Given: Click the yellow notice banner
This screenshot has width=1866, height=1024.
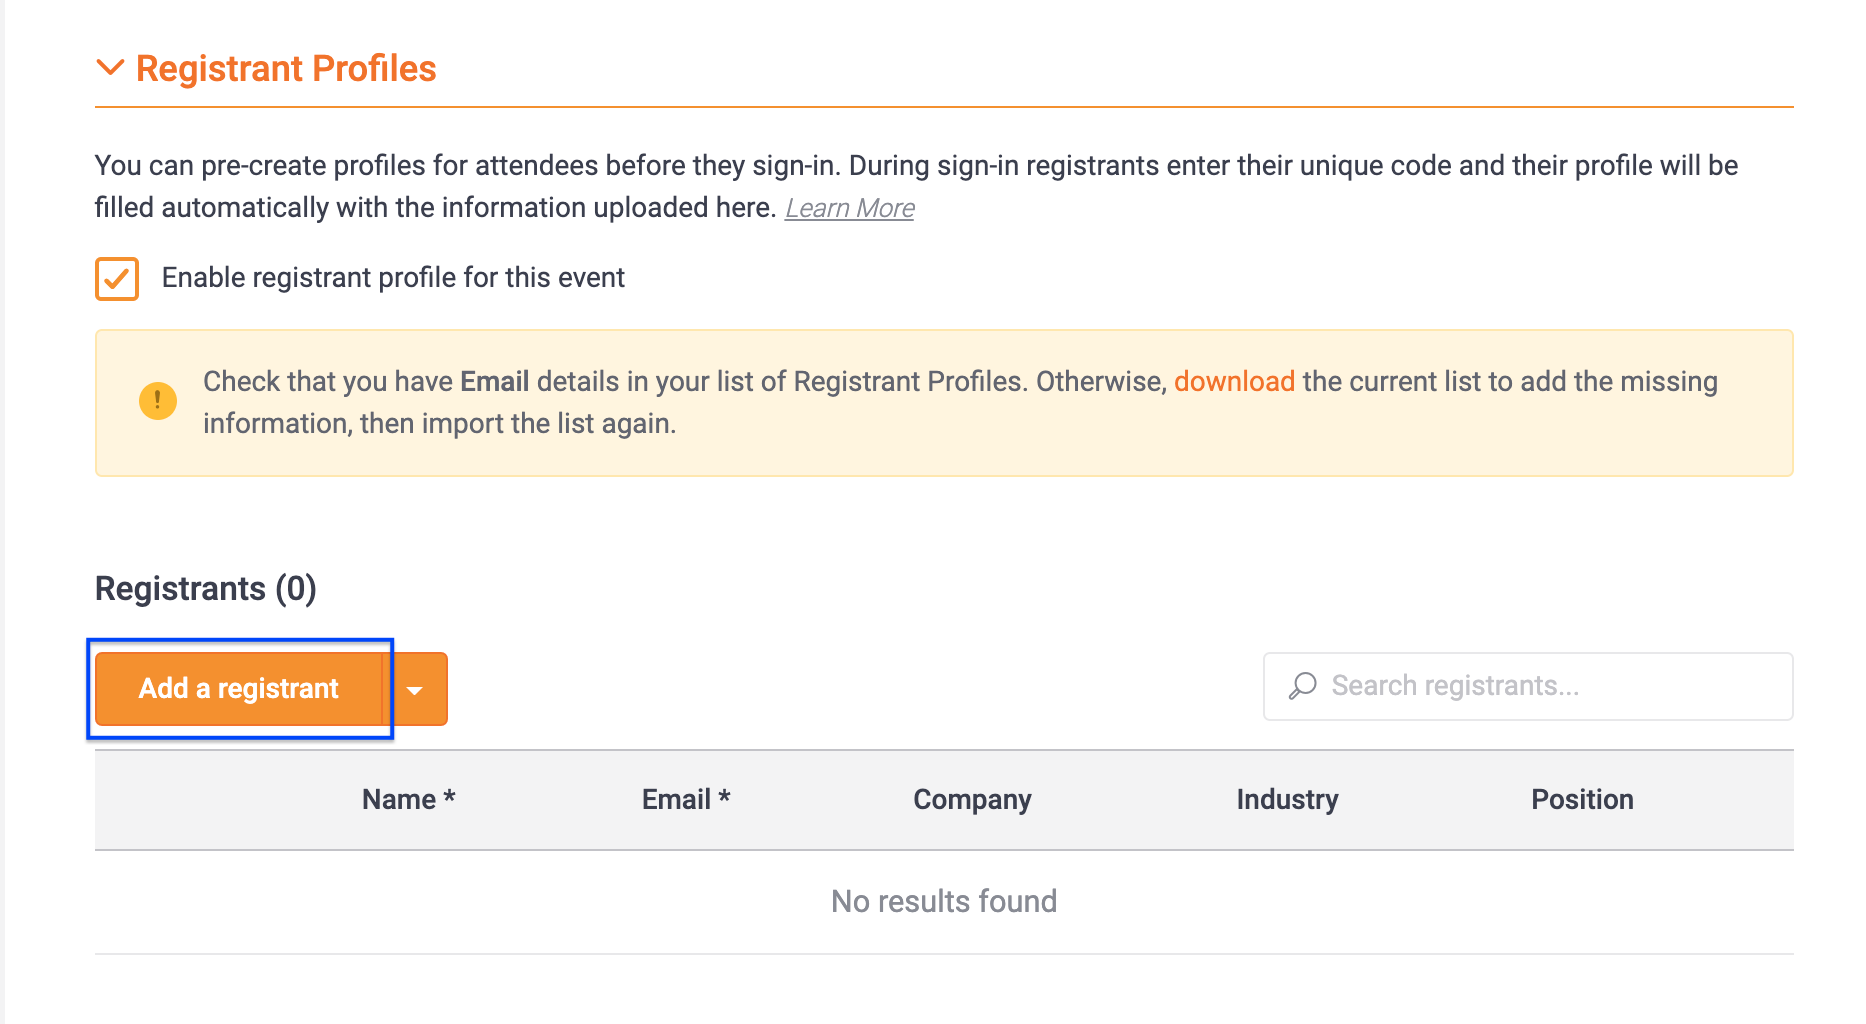Looking at the screenshot, I should pos(944,403).
